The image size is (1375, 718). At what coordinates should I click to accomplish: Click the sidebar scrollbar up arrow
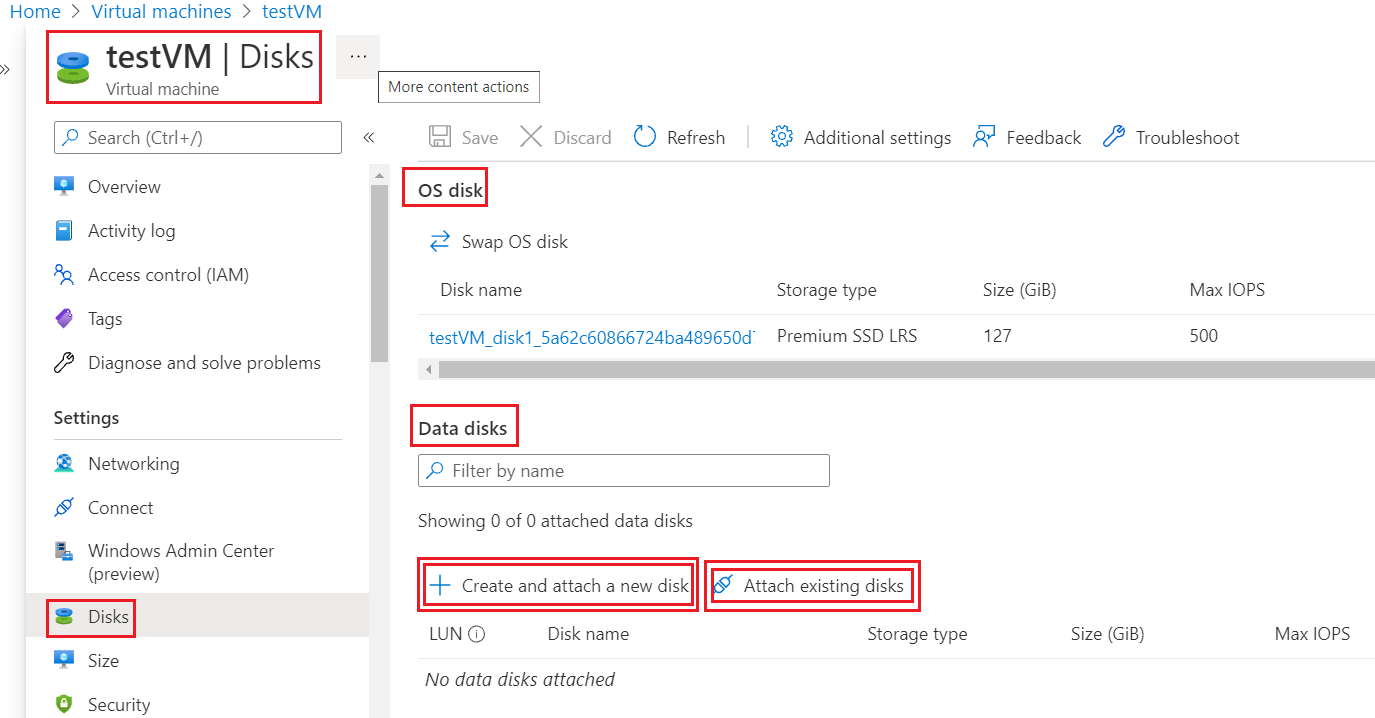point(379,175)
